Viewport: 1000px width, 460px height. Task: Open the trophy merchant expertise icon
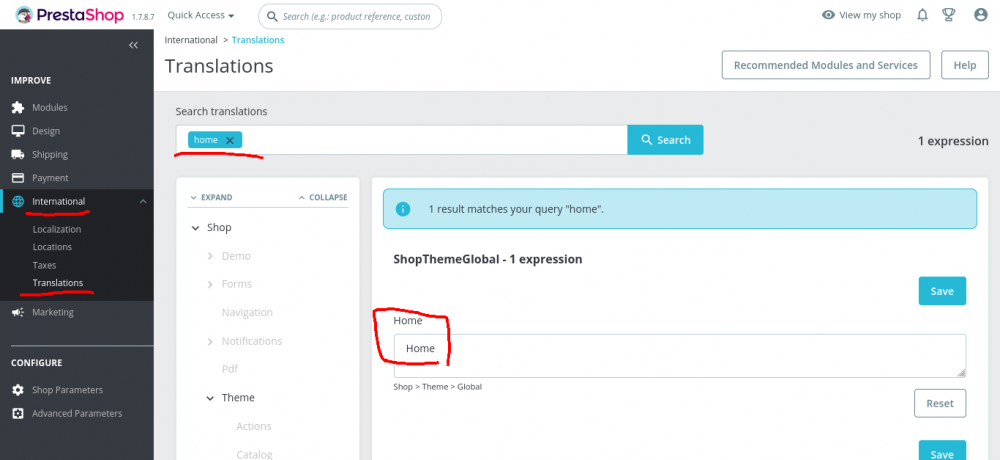948,15
